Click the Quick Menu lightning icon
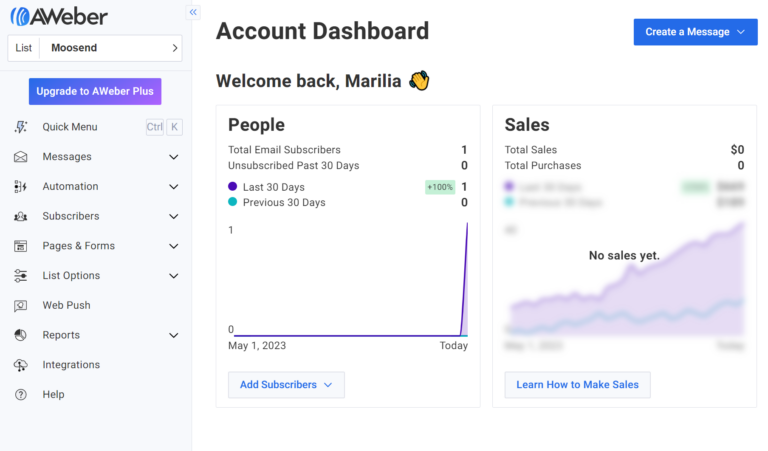The width and height of the screenshot is (768, 451). pos(21,127)
